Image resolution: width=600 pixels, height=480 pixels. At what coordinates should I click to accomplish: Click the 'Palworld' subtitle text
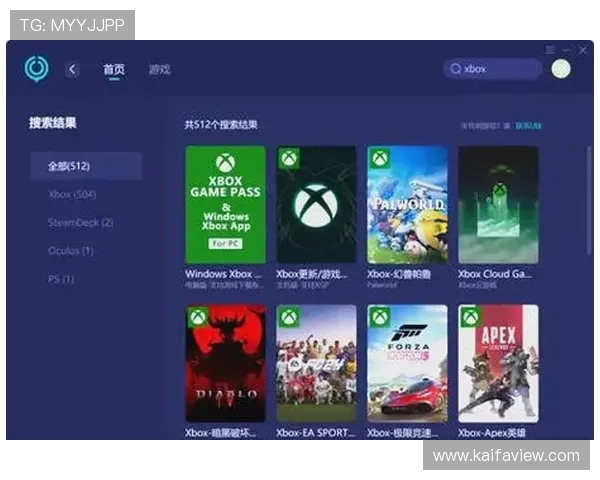pos(381,285)
